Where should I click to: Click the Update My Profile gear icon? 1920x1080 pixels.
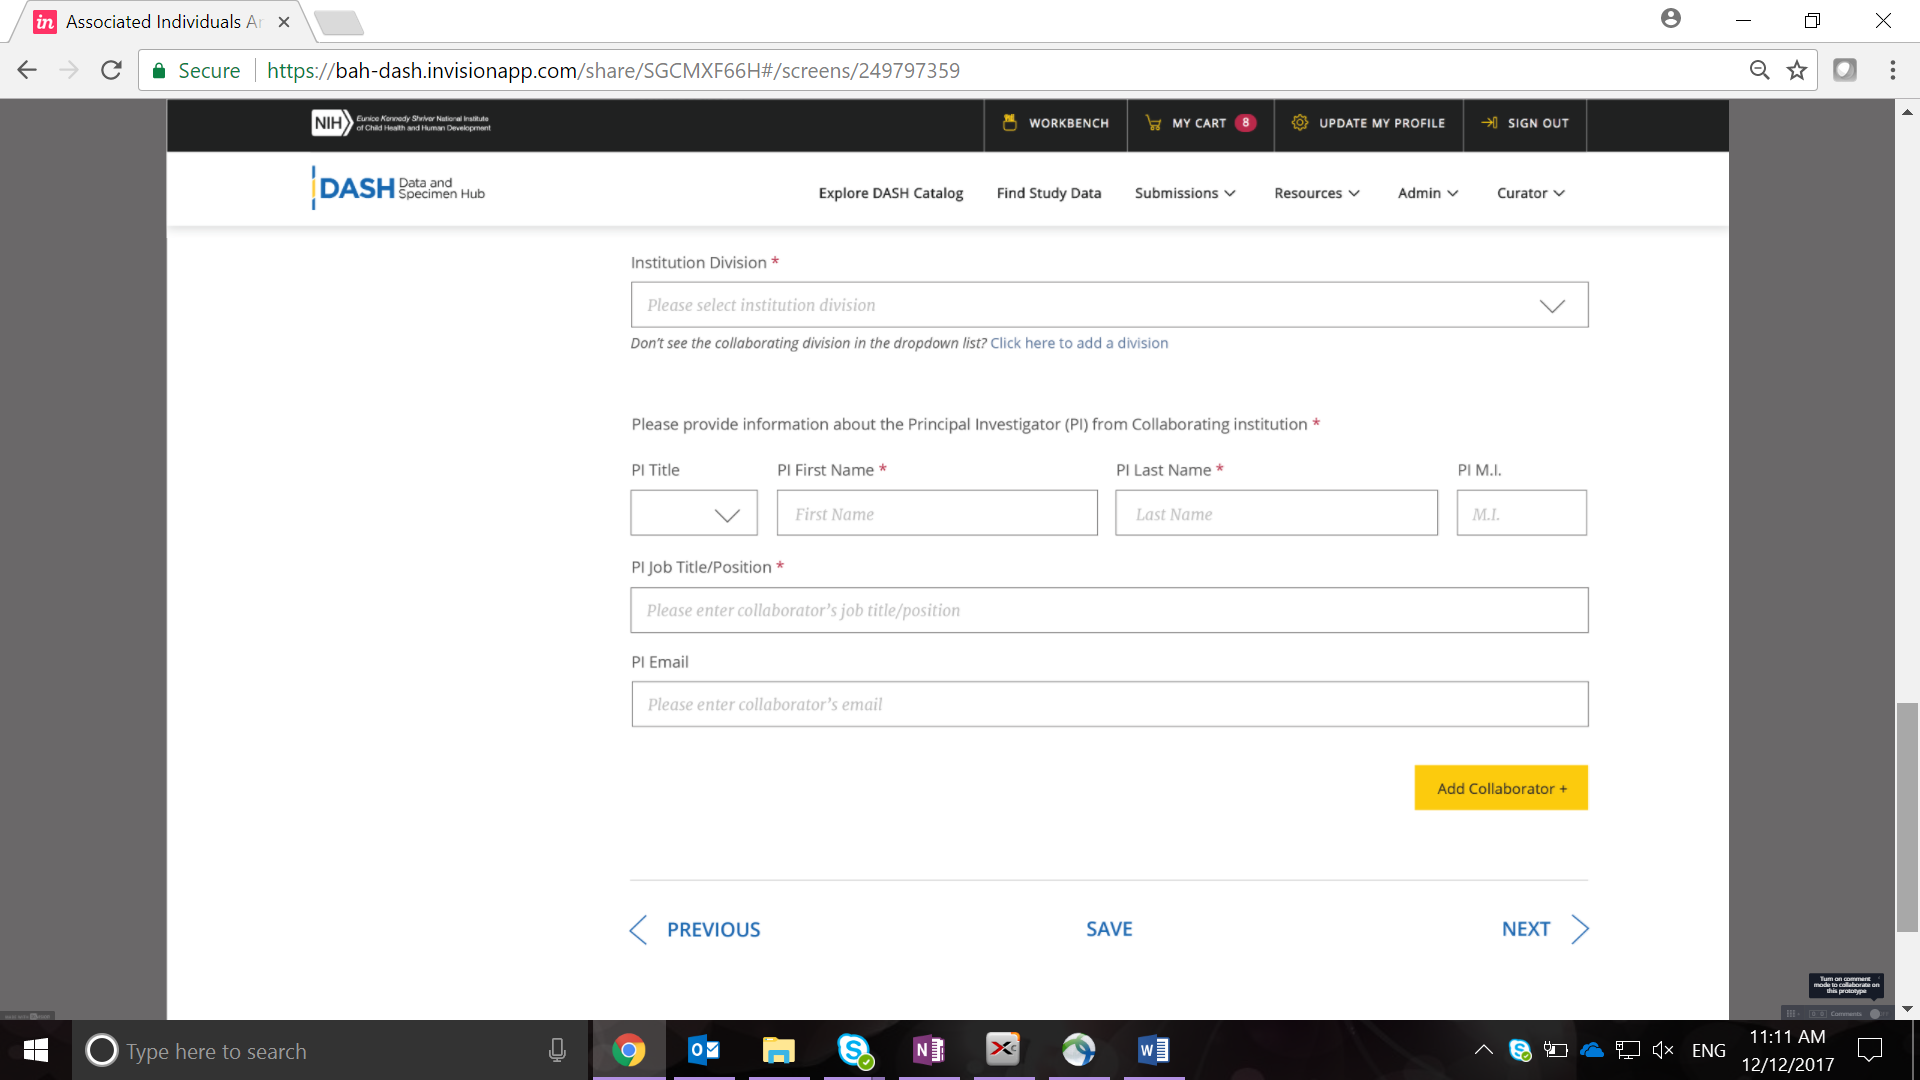click(1300, 123)
